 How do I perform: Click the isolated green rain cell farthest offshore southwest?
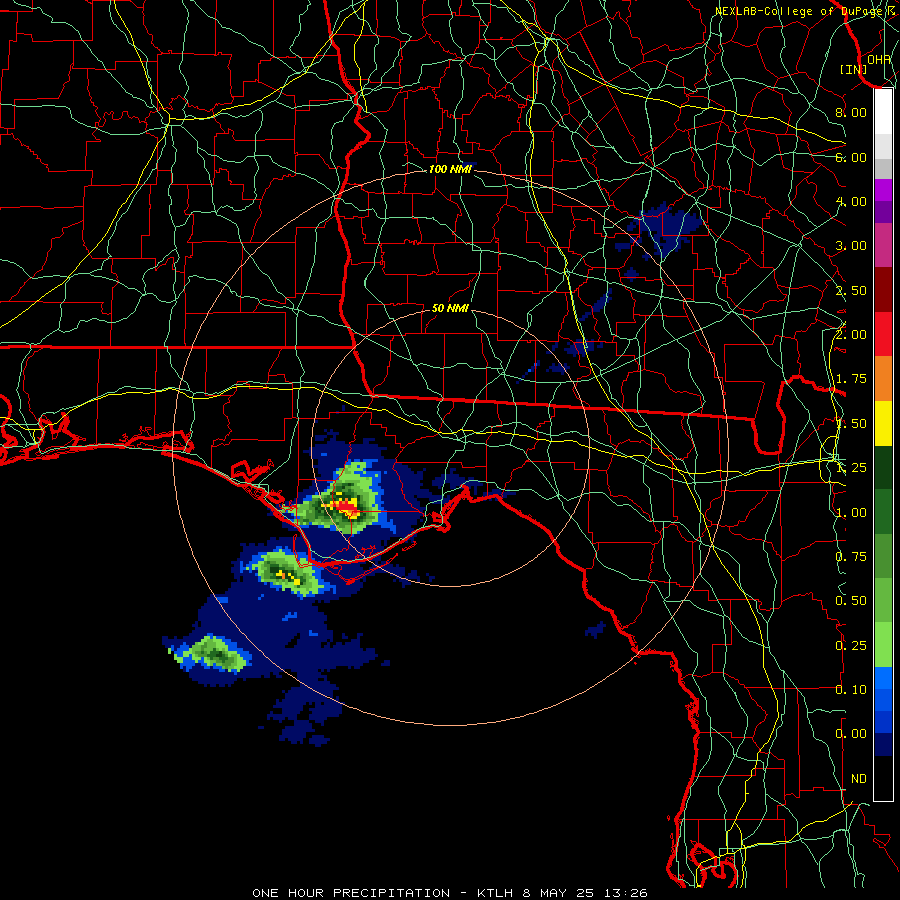(x=215, y=653)
